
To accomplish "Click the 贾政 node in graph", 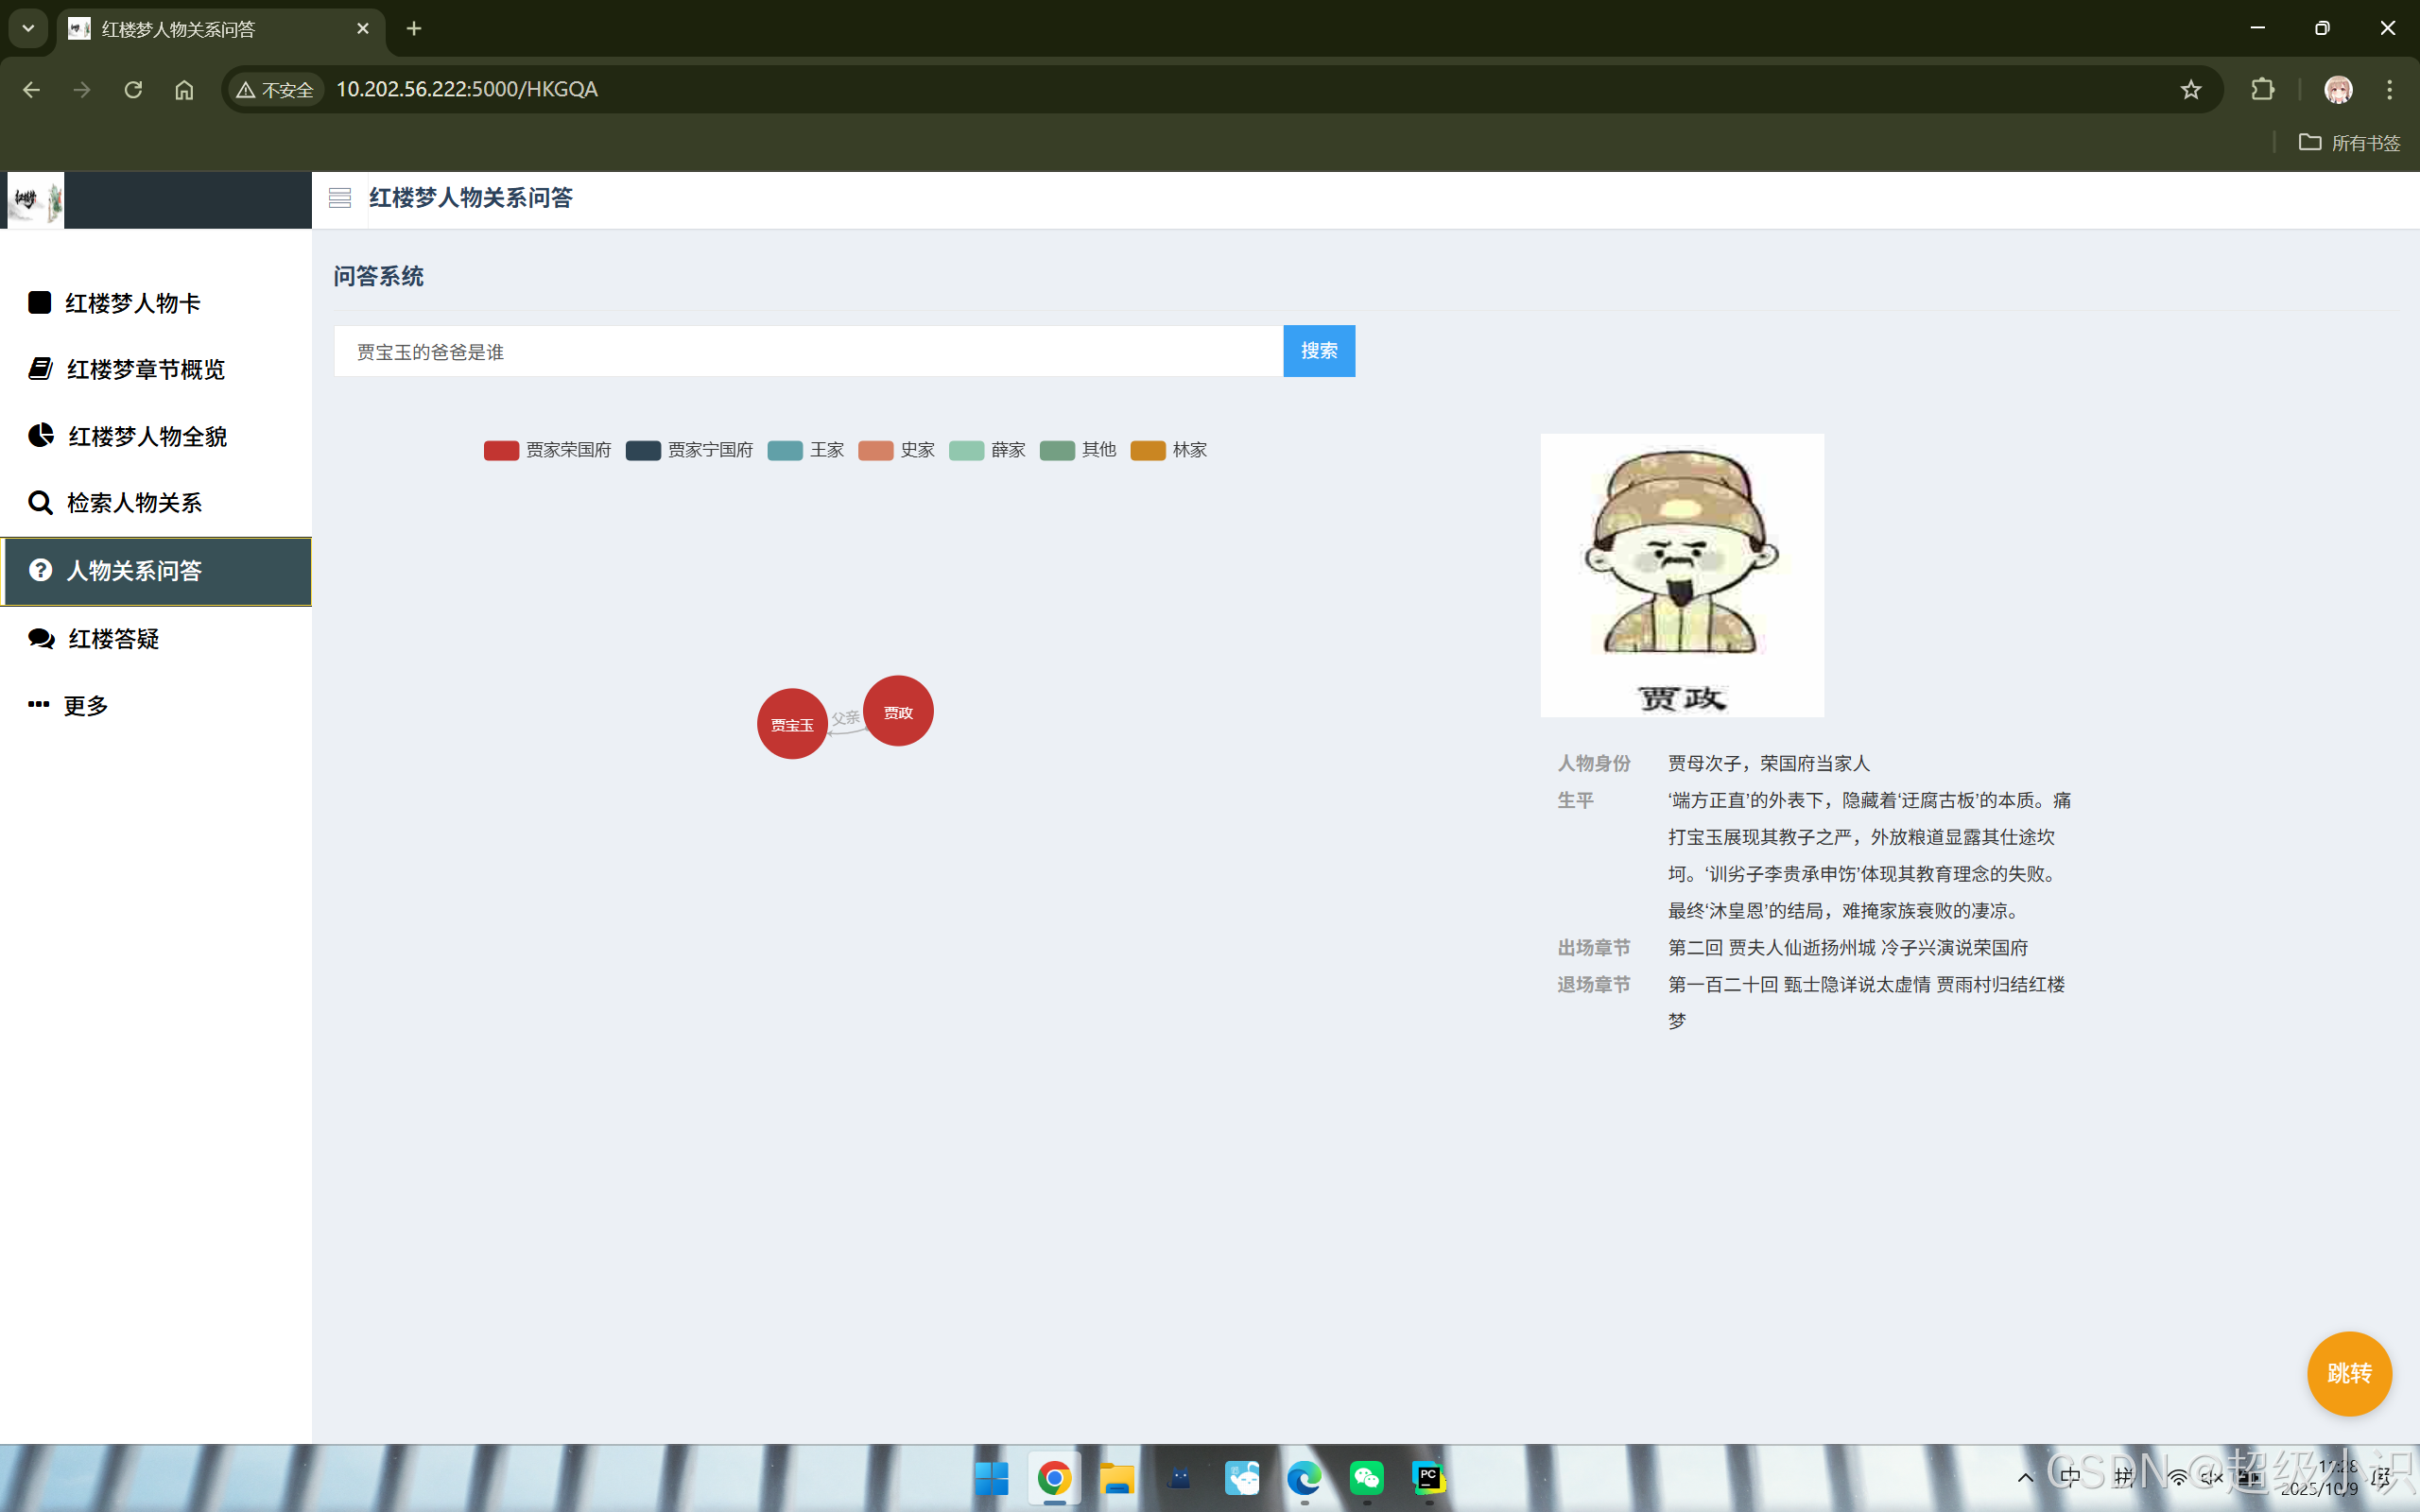I will (897, 712).
